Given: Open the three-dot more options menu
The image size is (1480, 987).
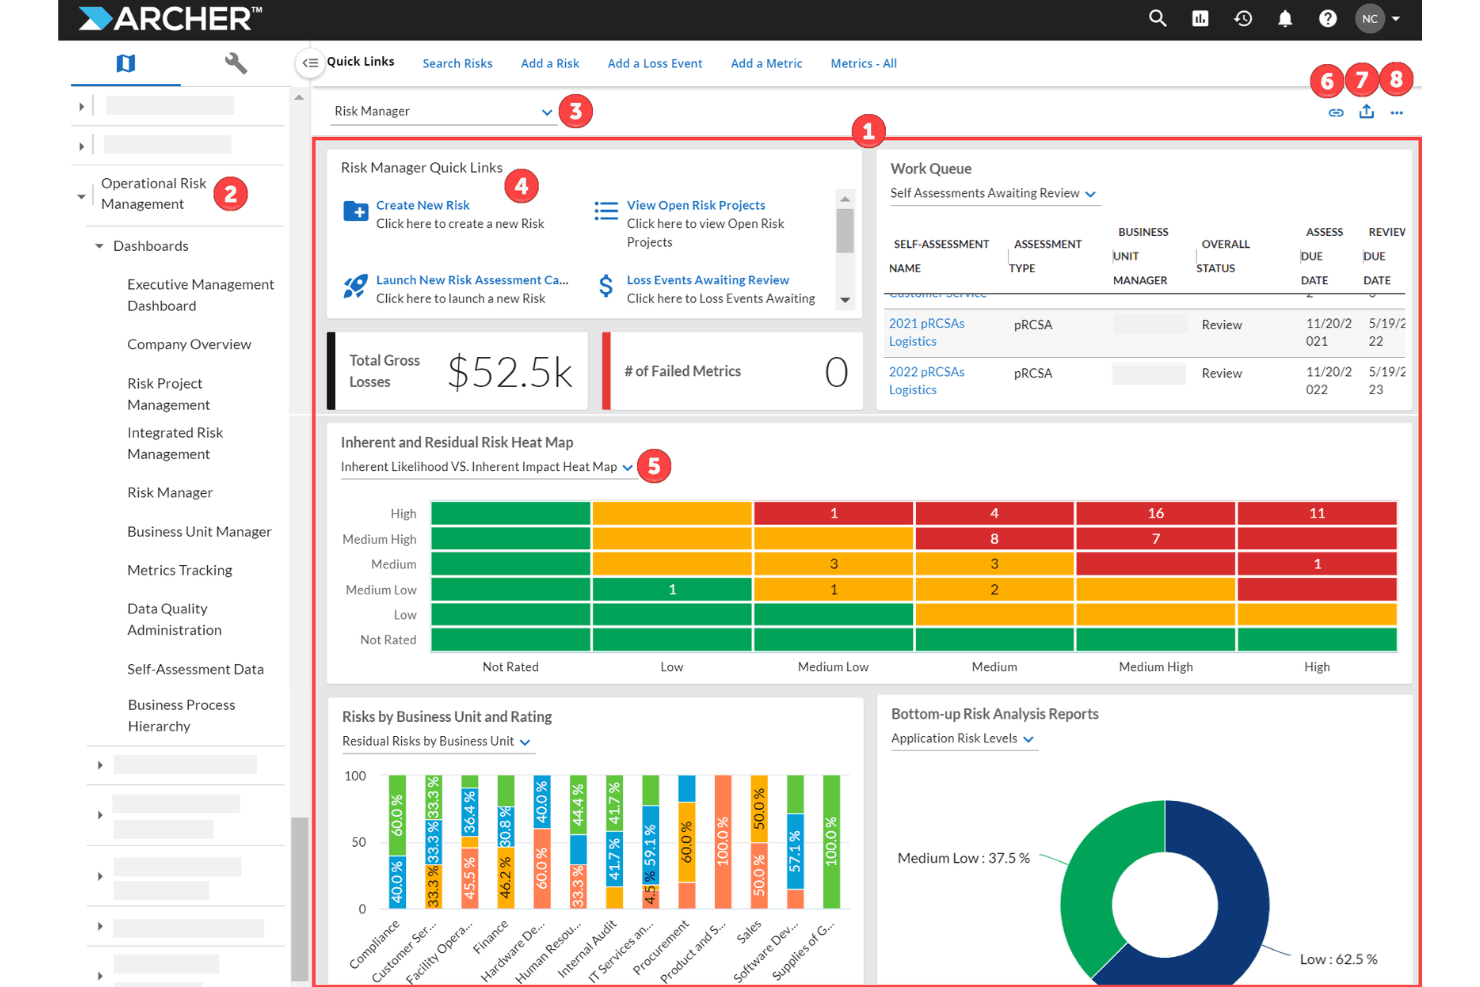Looking at the screenshot, I should tap(1397, 113).
